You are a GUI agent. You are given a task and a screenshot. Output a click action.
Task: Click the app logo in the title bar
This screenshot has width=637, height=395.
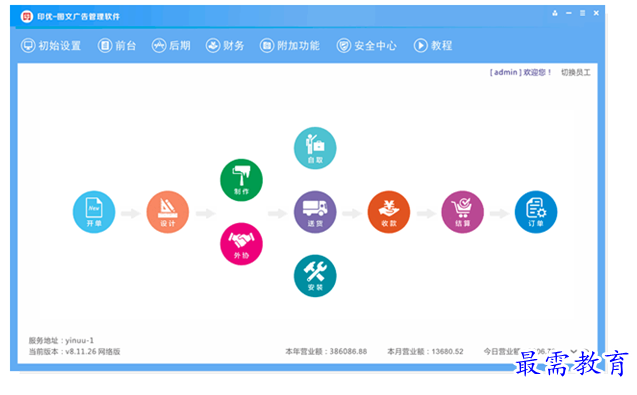tap(27, 16)
